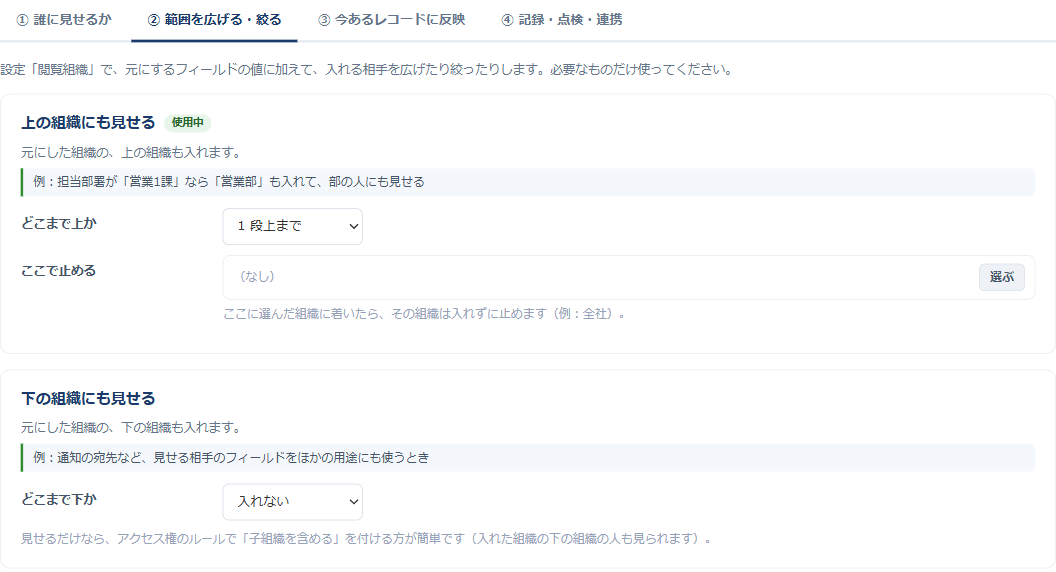The image size is (1056, 572).
Task: Click the どこまで上か label
Action: click(x=59, y=224)
